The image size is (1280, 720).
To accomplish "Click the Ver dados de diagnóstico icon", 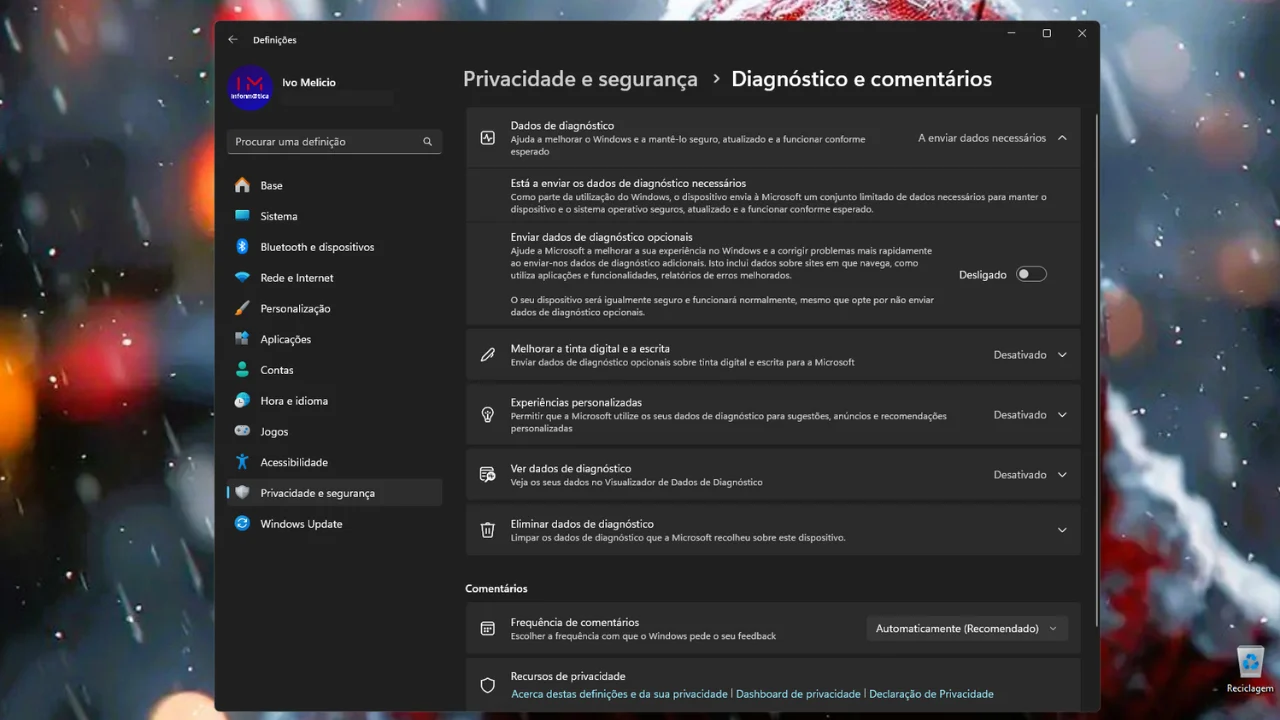I will point(488,475).
